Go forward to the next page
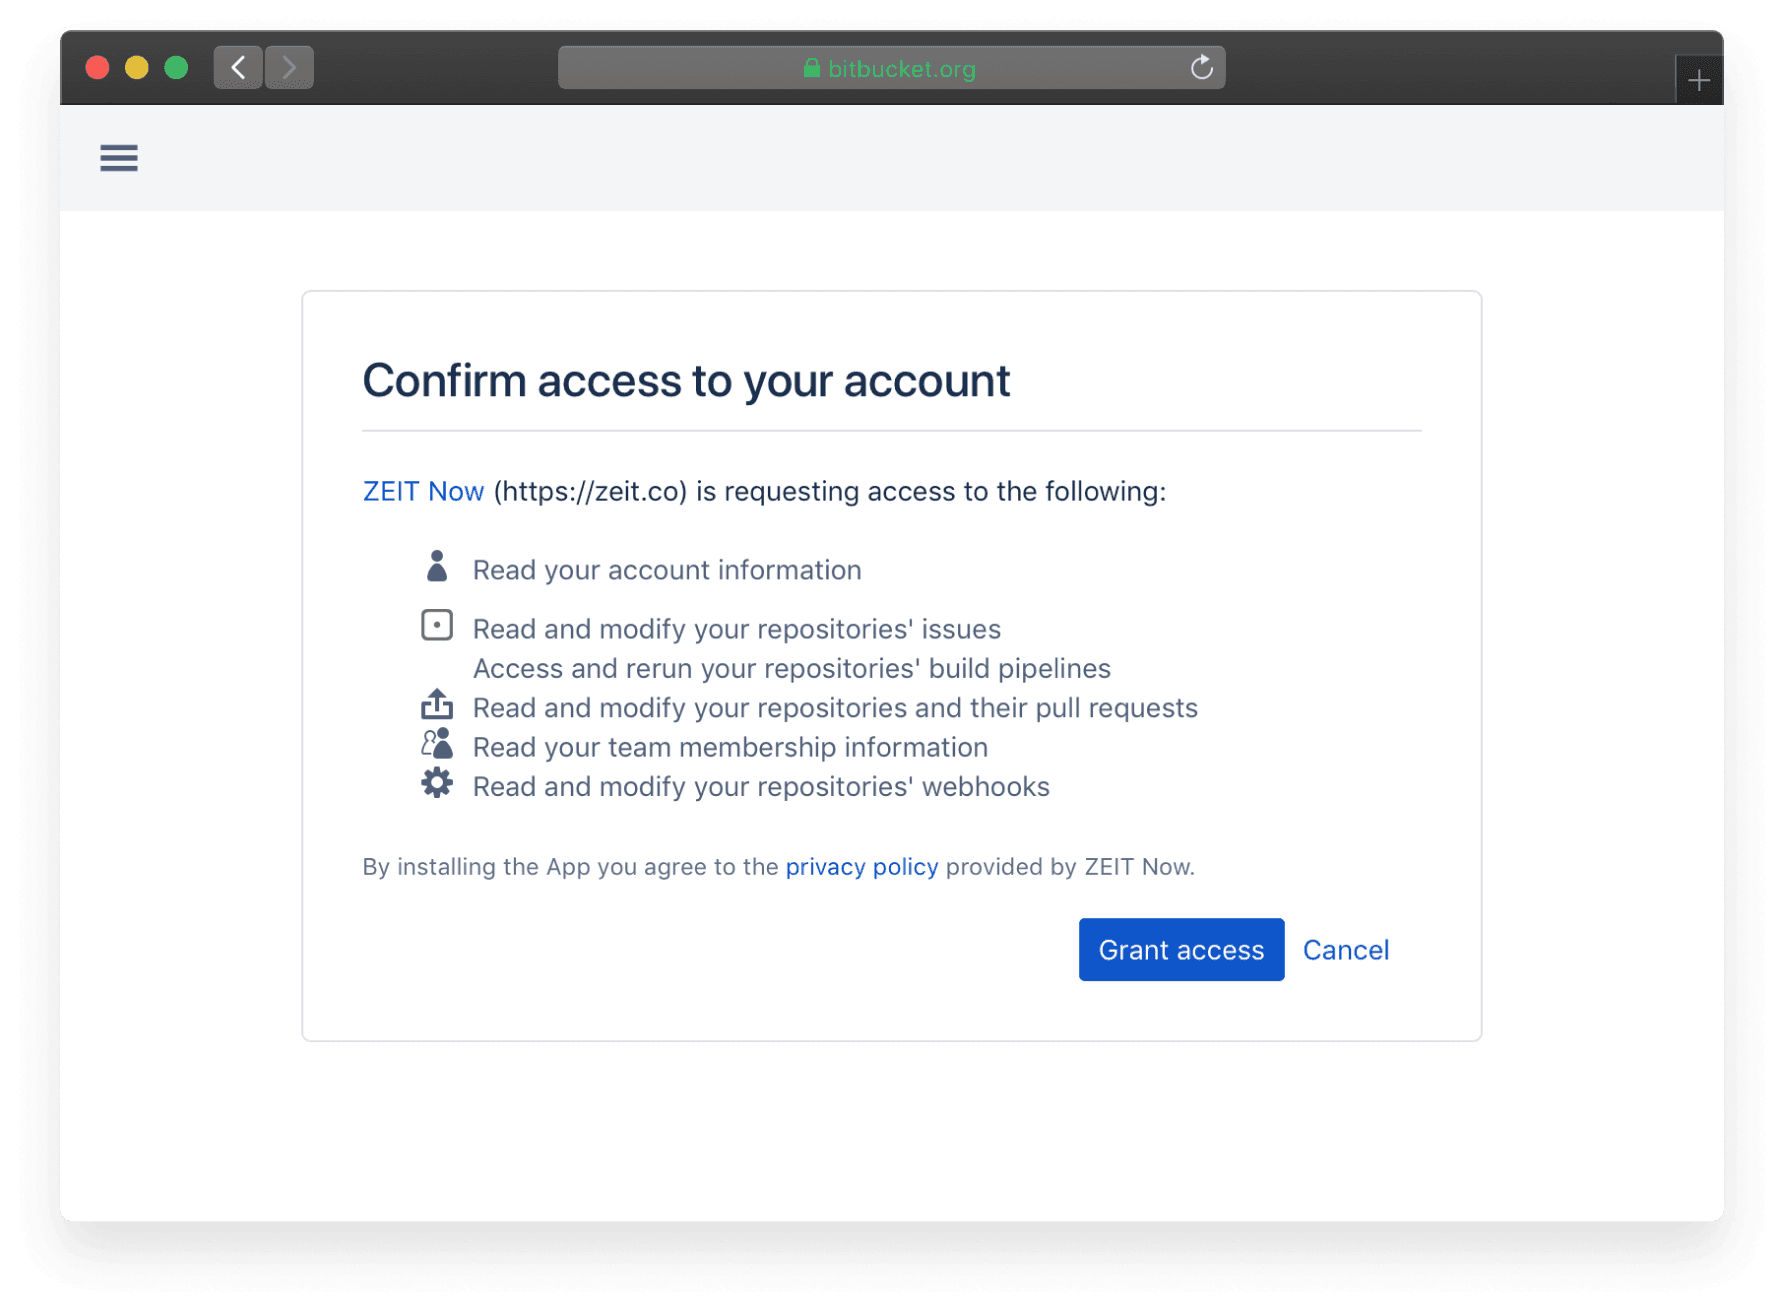 coord(290,68)
